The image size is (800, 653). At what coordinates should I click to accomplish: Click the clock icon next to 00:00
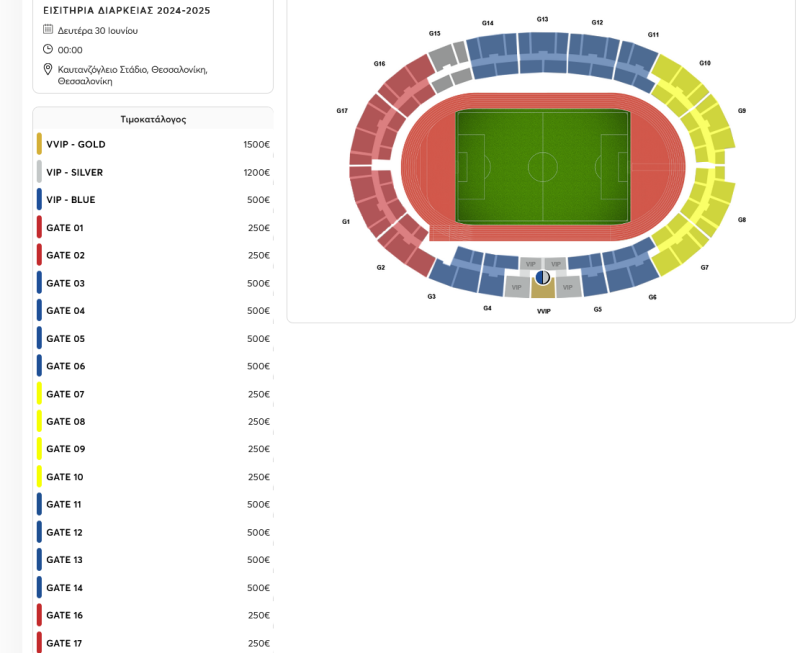pos(48,49)
